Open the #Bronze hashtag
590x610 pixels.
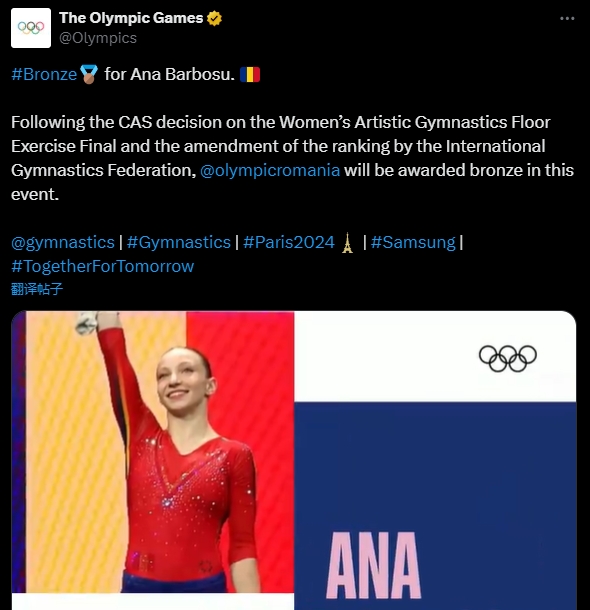tap(44, 74)
